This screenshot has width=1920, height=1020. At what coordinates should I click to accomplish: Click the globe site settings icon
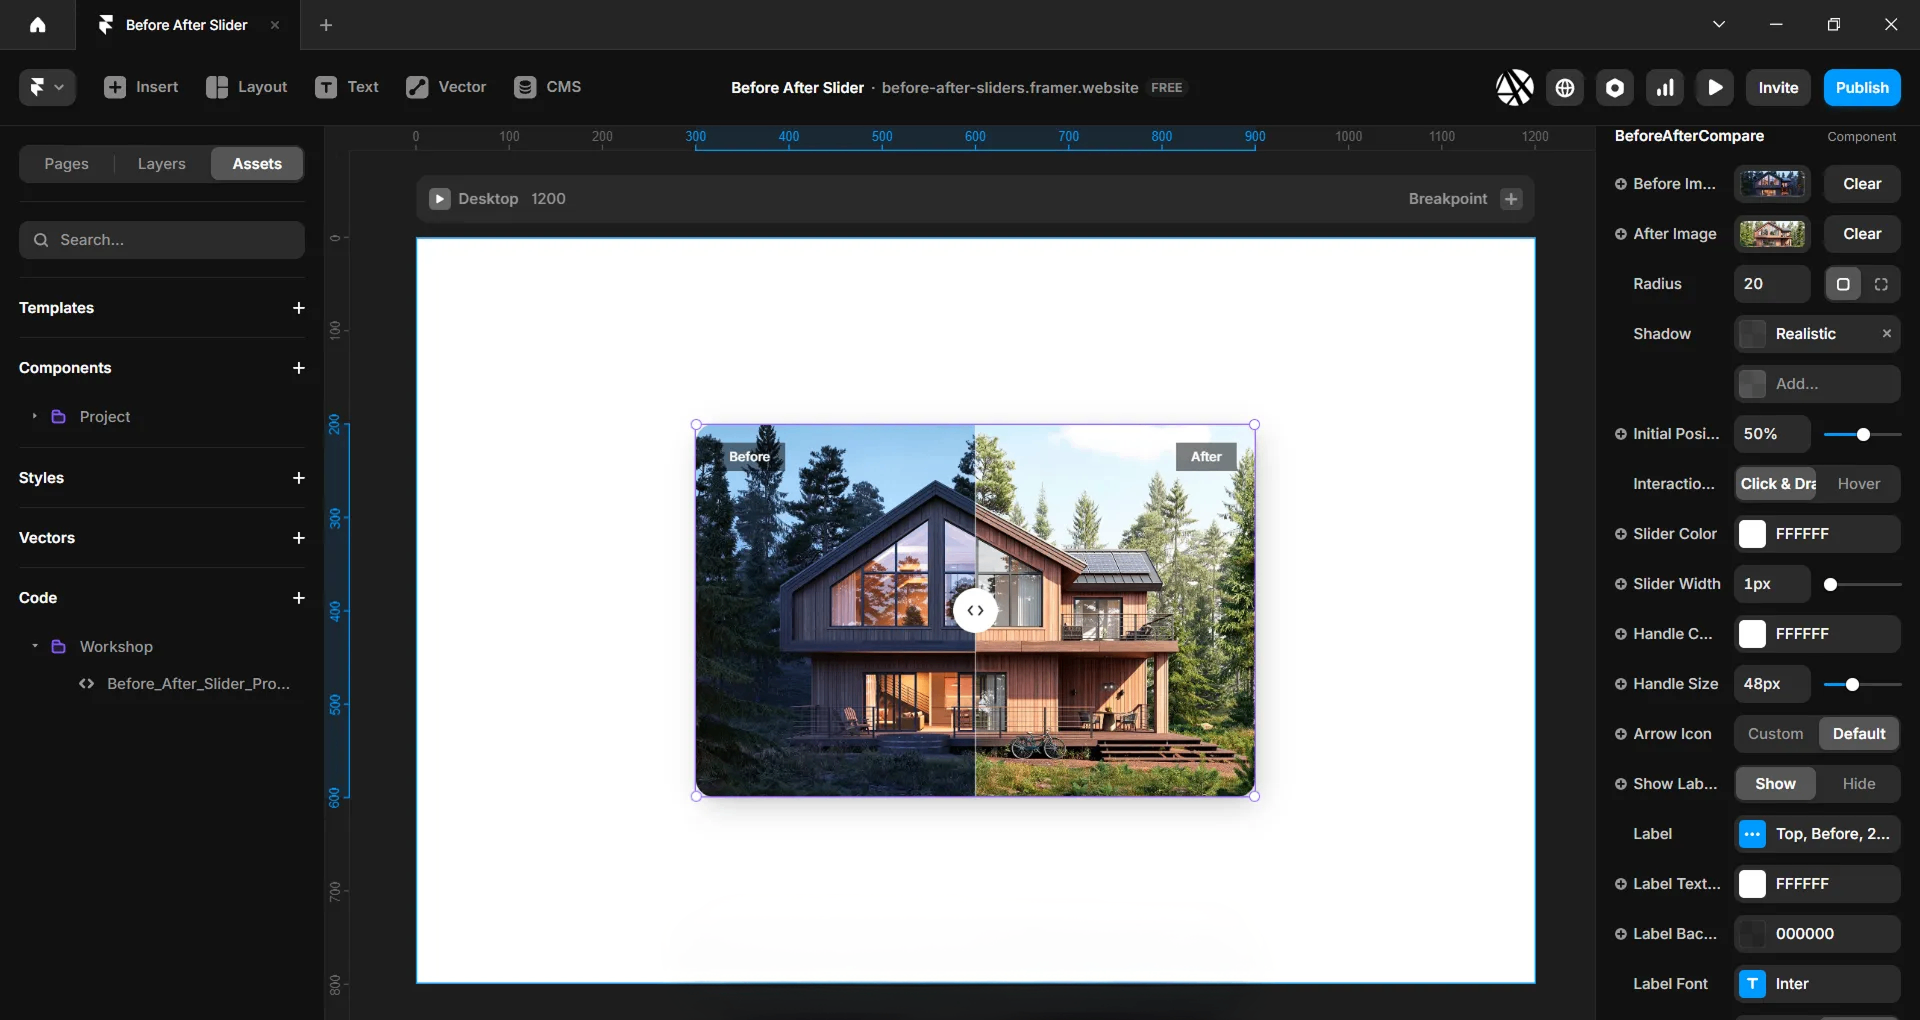tap(1565, 88)
